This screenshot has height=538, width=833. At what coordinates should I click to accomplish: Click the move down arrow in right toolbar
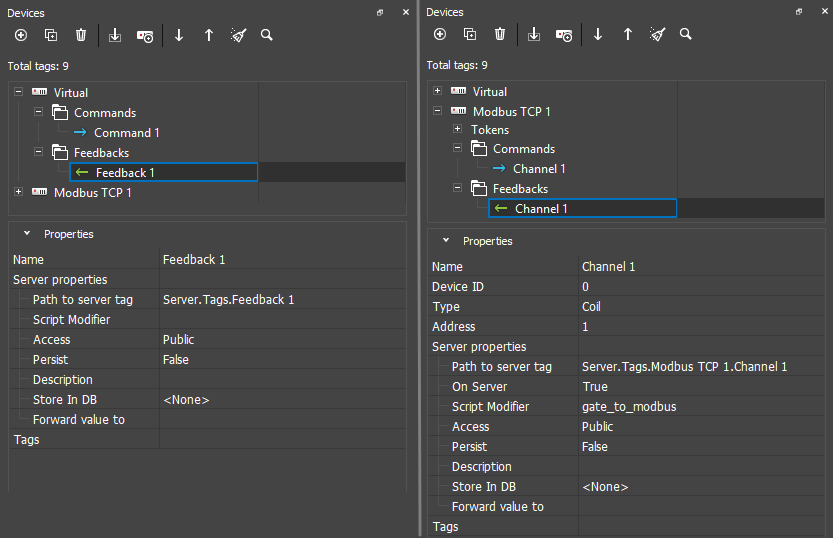598,34
